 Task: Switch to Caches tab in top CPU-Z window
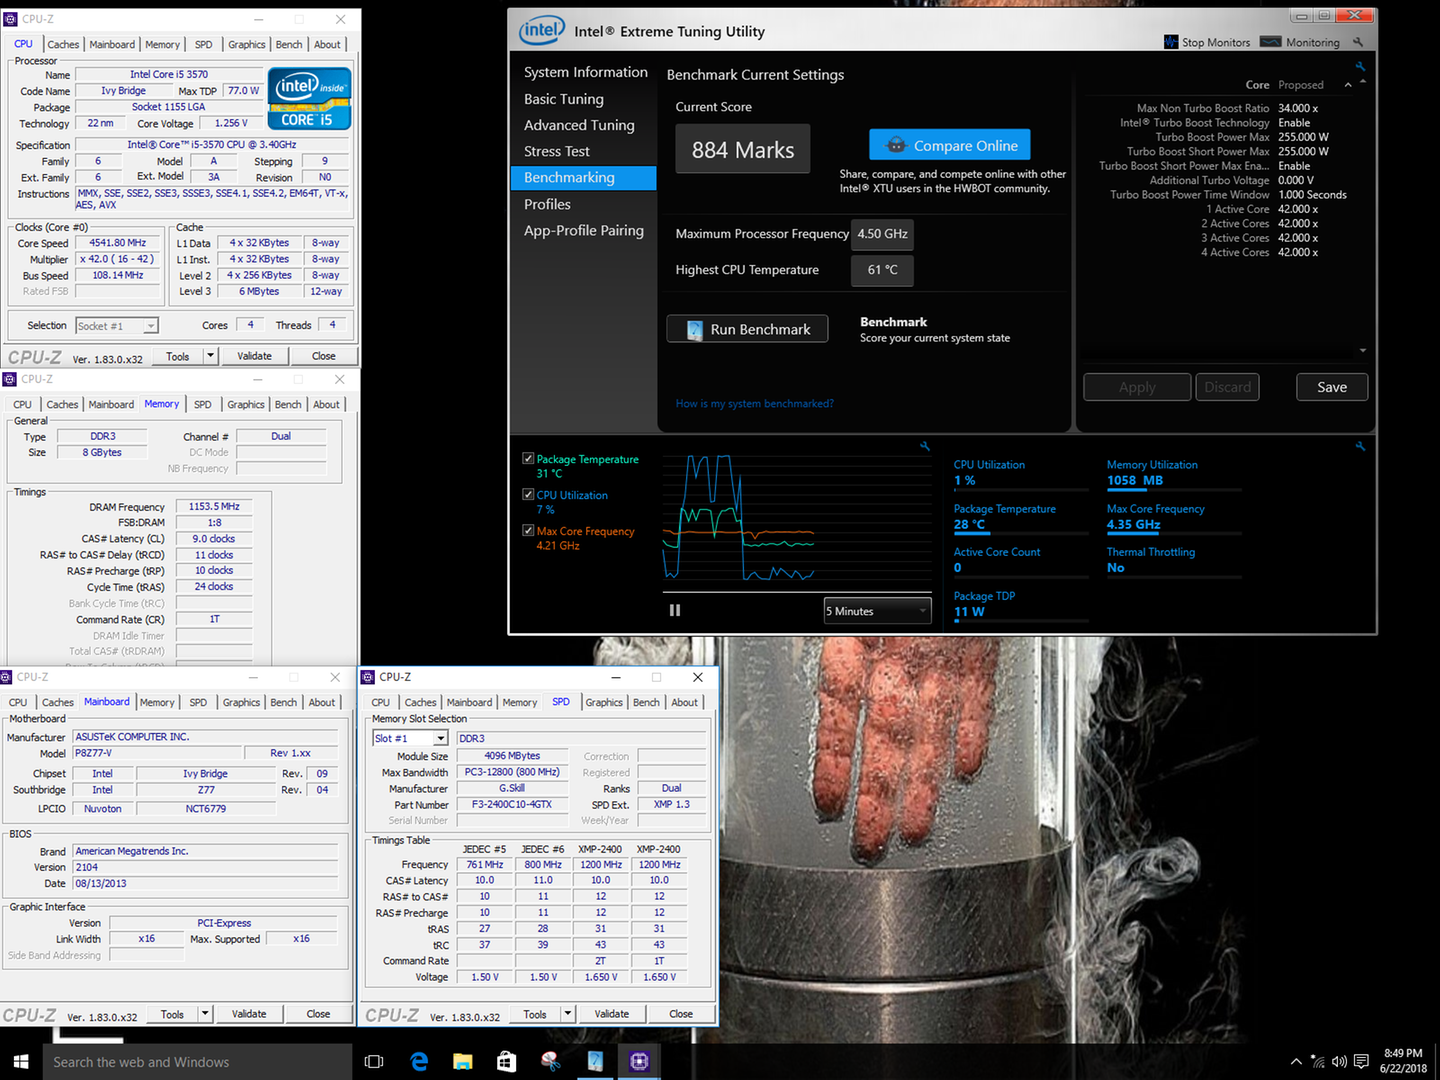(63, 44)
